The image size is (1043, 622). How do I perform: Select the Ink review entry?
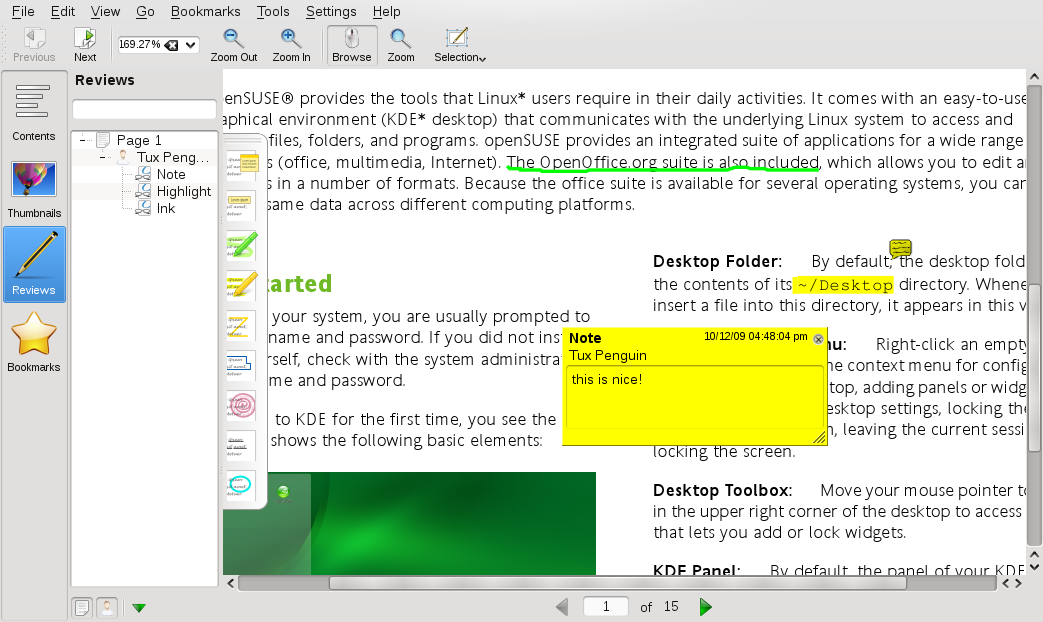[x=166, y=209]
